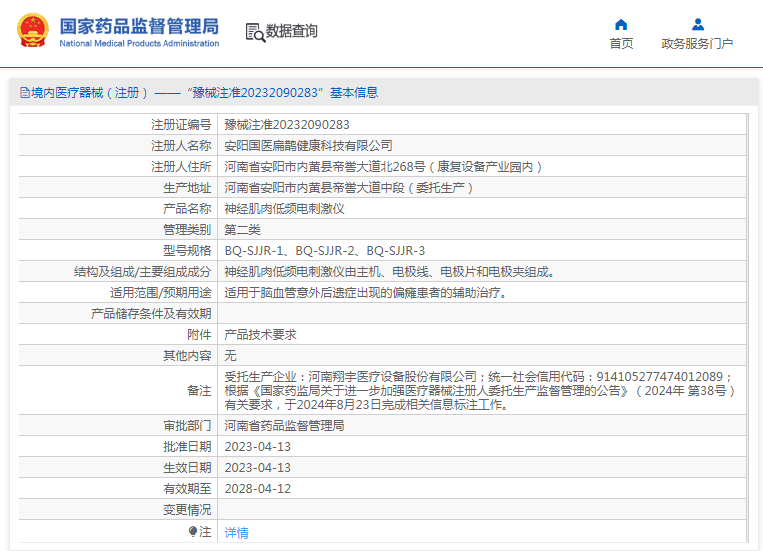Click 国家药品监督管理局 title text
The width and height of the screenshot is (763, 551).
[139, 26]
